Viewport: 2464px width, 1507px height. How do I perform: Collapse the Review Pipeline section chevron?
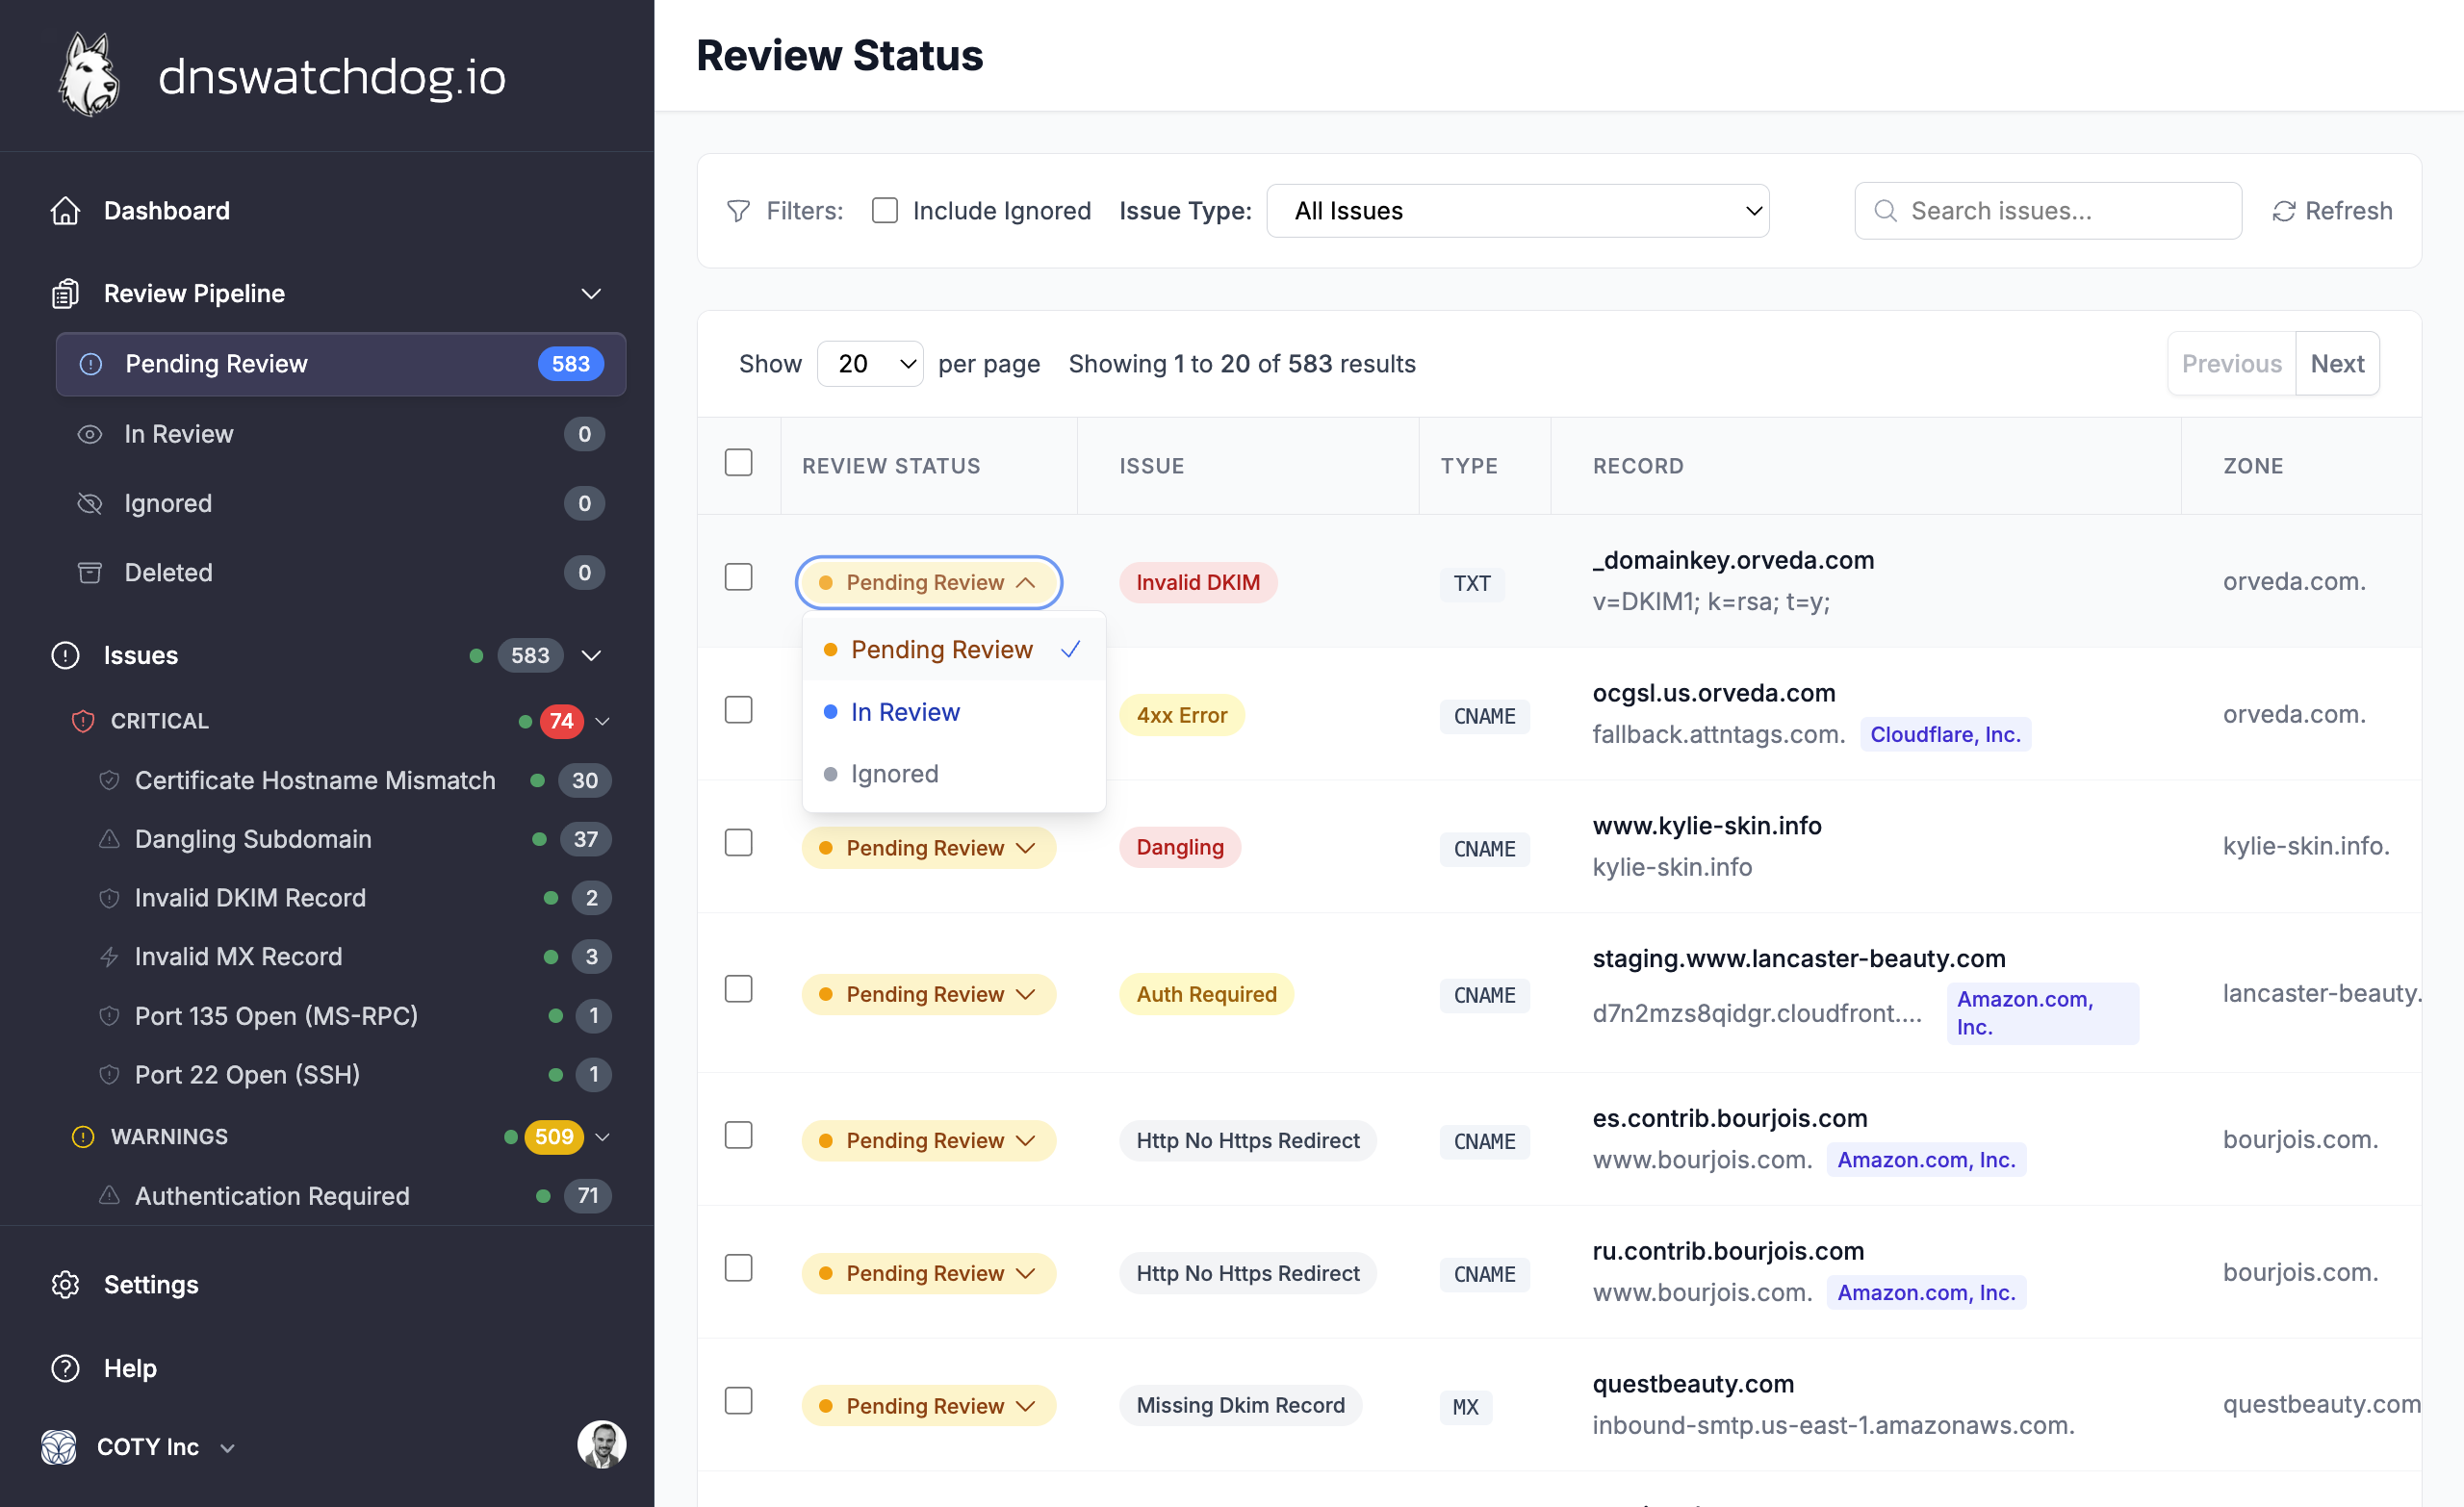tap(591, 294)
